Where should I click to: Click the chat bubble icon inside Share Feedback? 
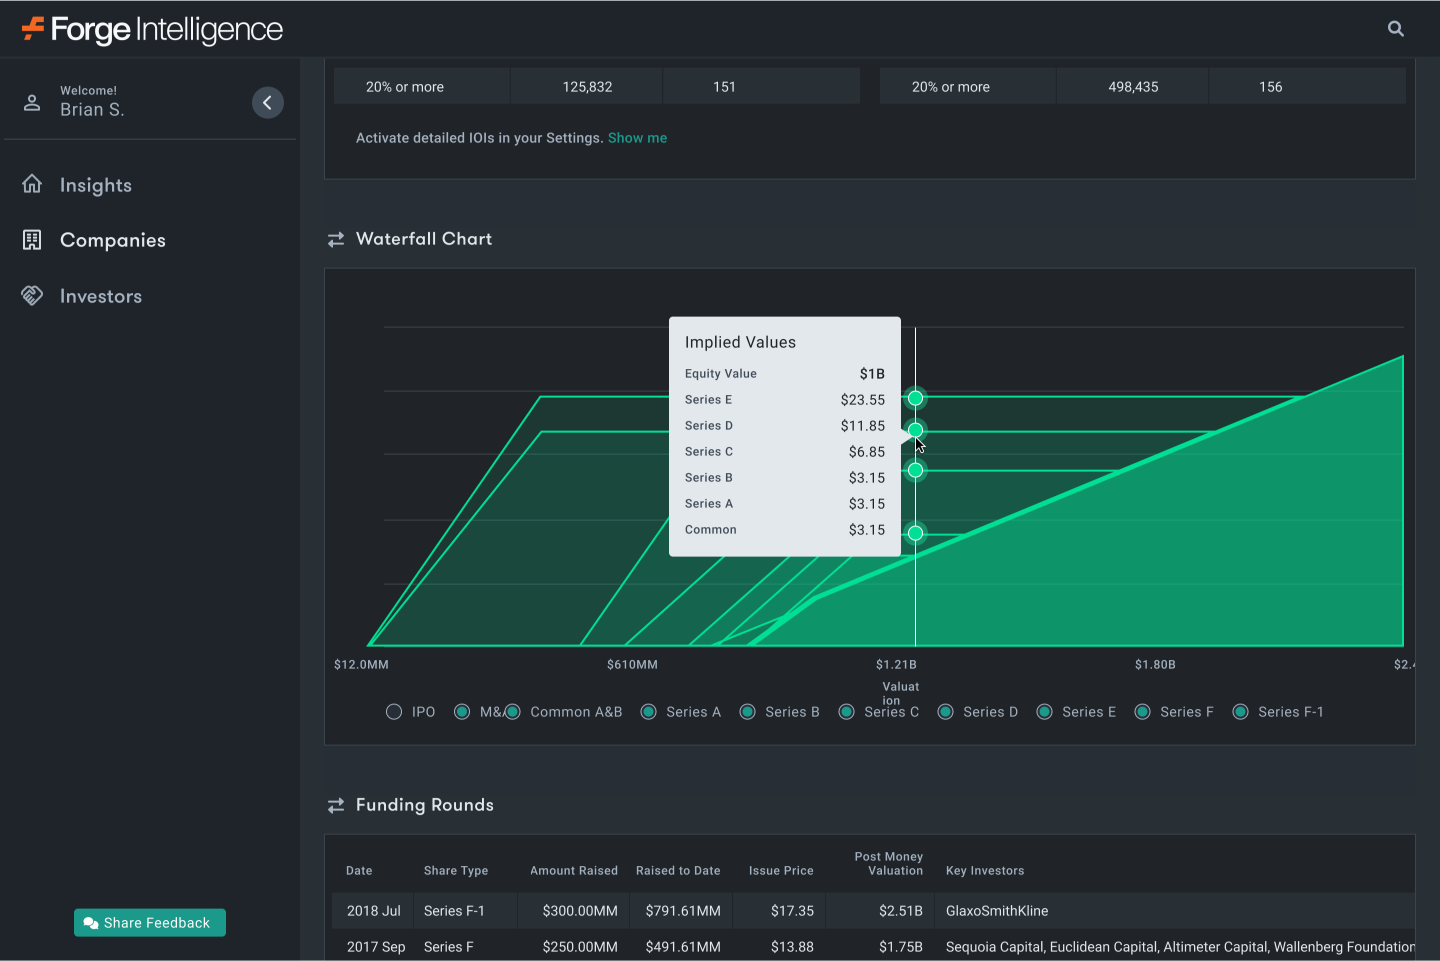91,922
